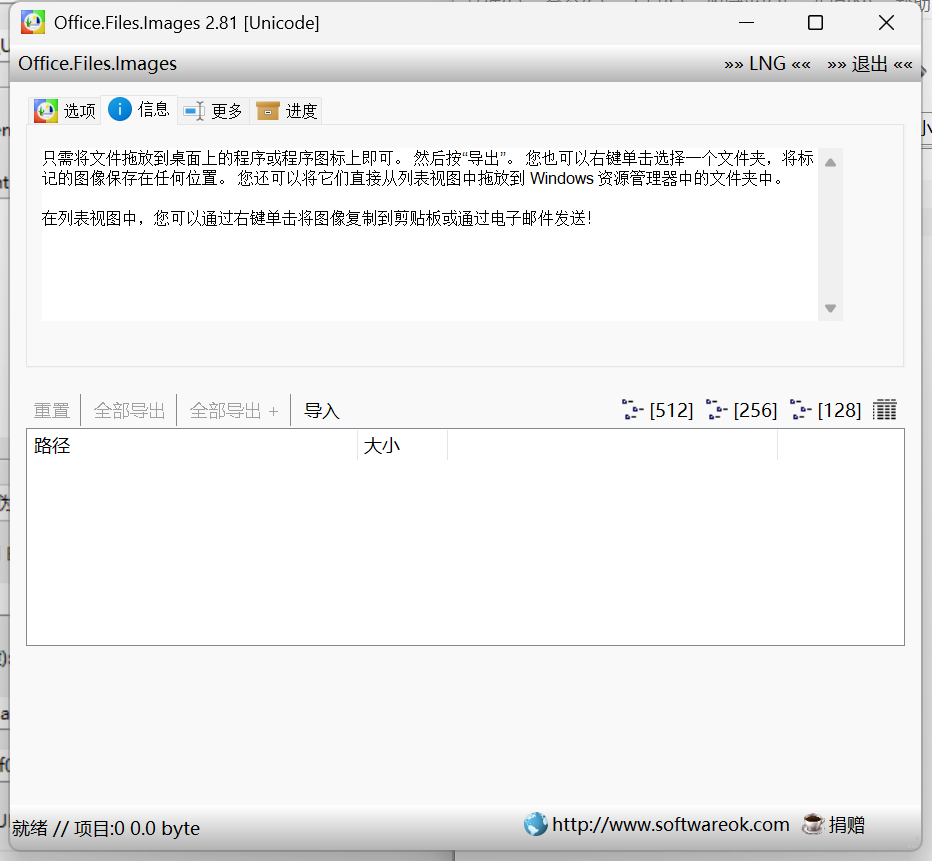The height and width of the screenshot is (861, 932).
Task: Click »» 退出 «« to exit
Action: point(867,63)
